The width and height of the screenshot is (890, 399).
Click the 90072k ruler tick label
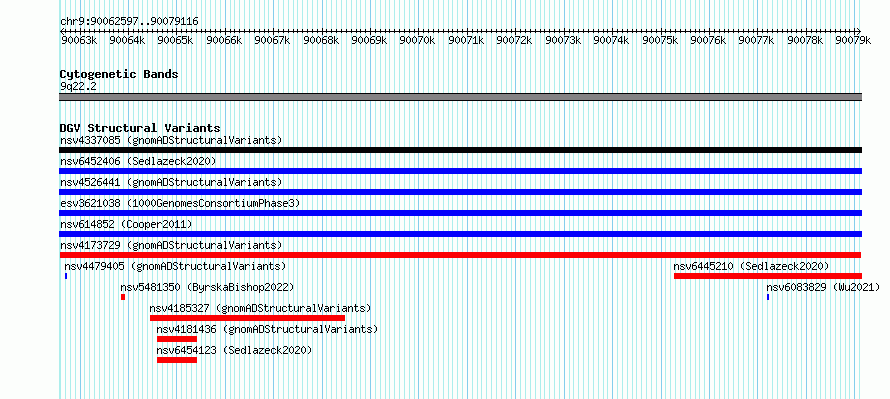(x=515, y=40)
